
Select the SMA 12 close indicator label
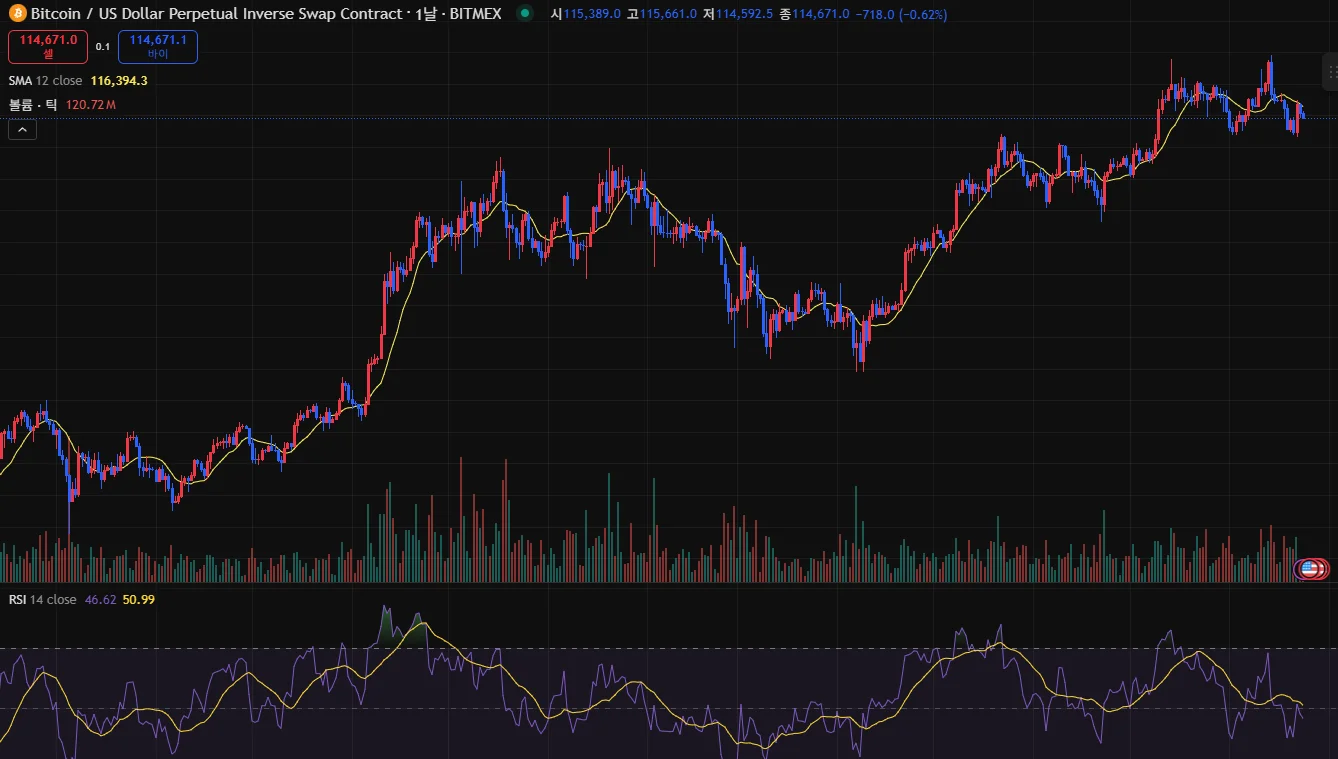46,81
